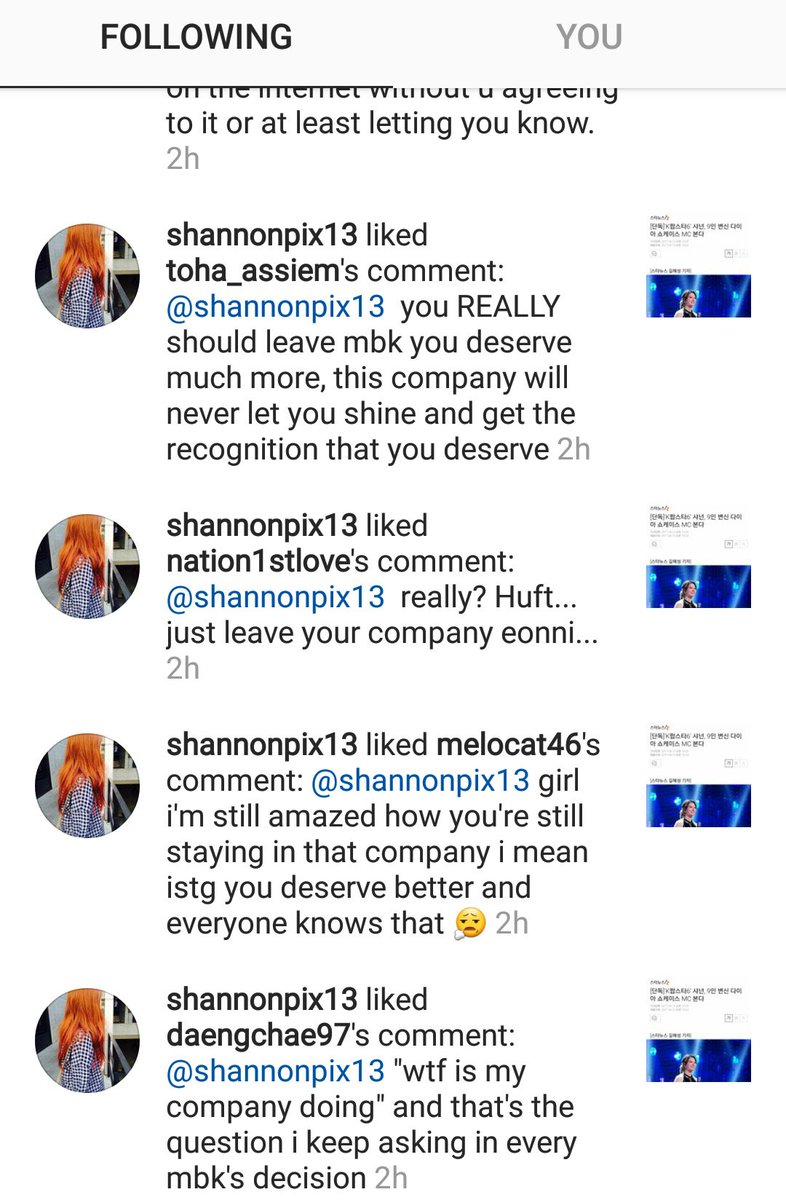786x1200 pixels.
Task: Open nation1stlove's profile link
Action: [x=257, y=561]
